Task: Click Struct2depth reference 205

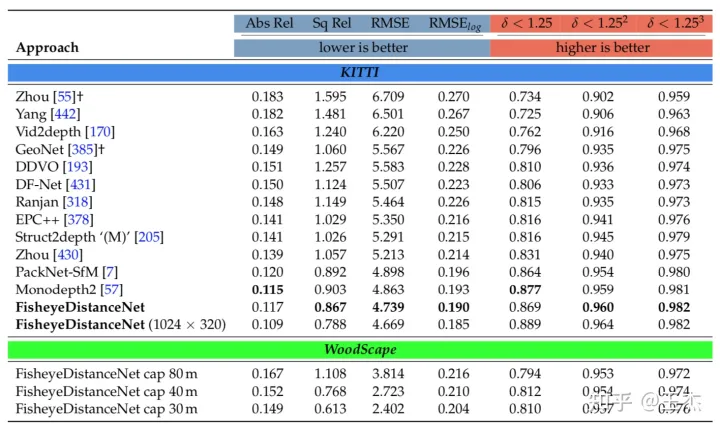Action: coord(149,237)
